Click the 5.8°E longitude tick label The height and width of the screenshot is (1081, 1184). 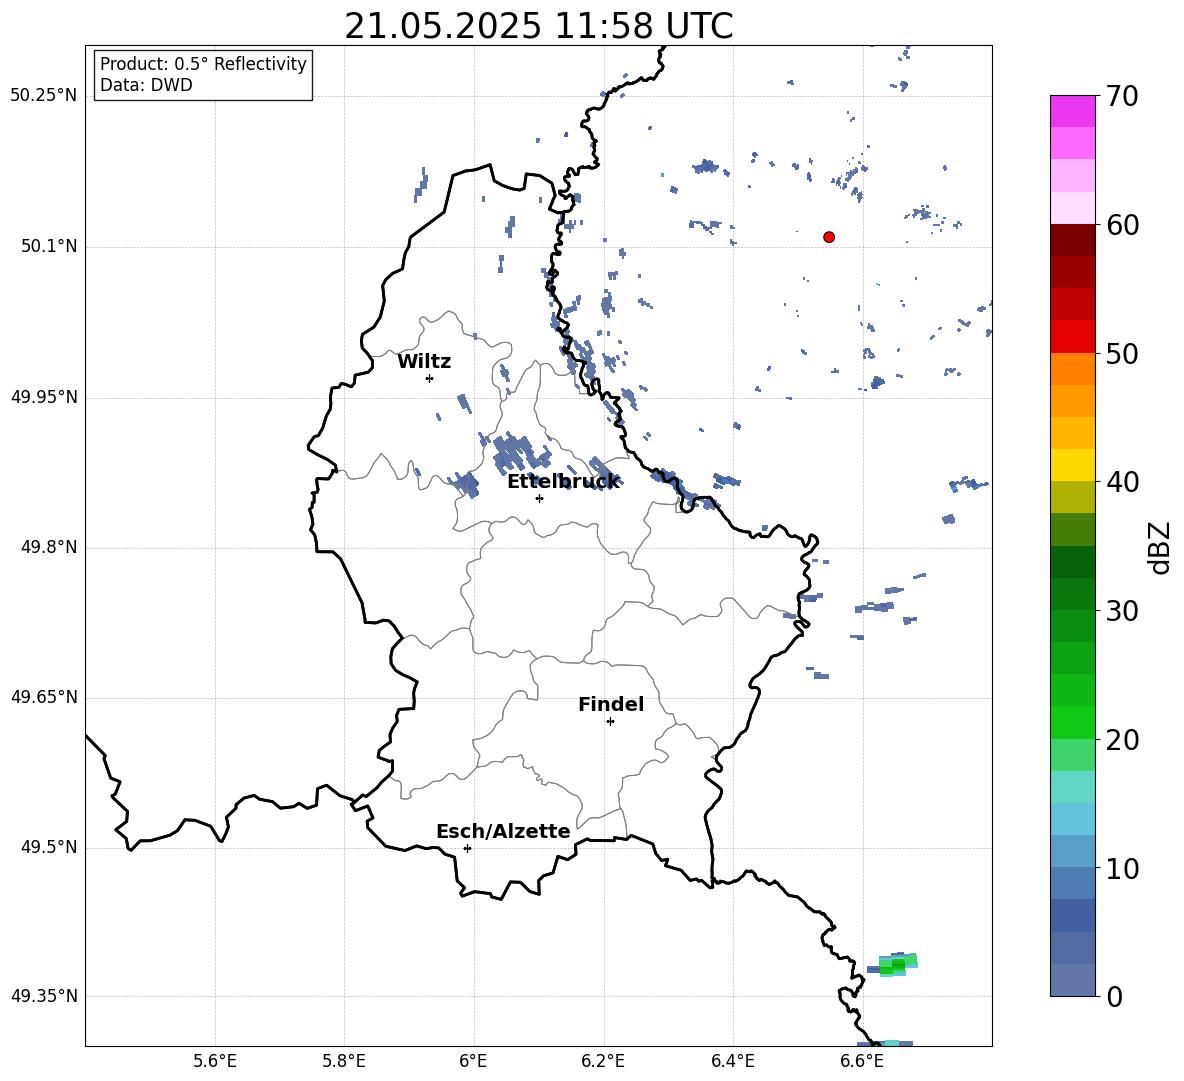coord(344,1061)
